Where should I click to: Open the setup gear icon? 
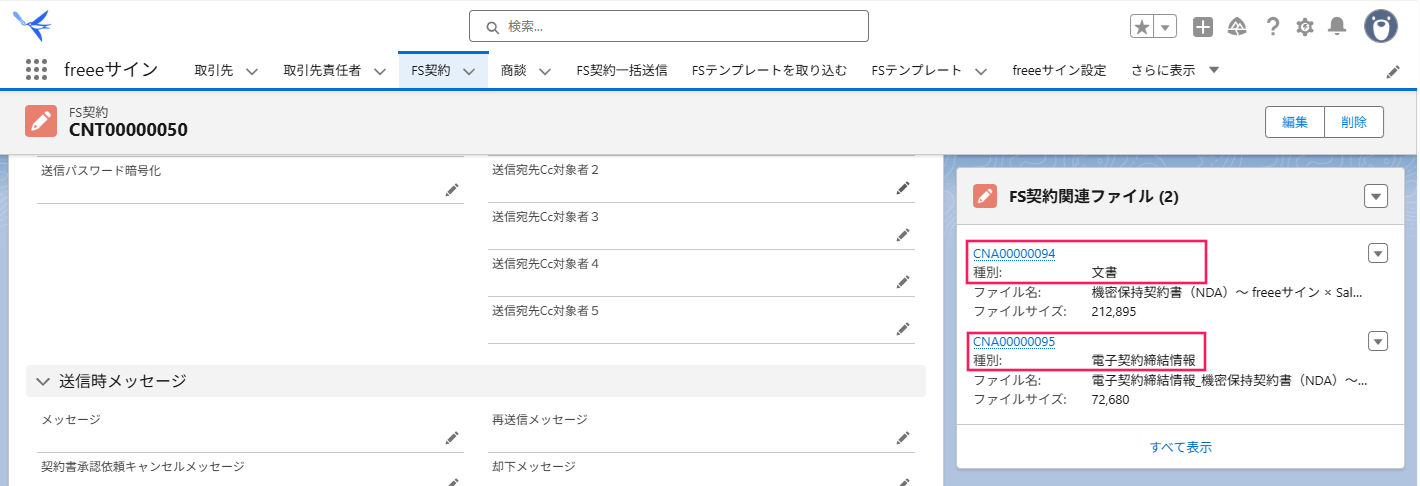click(1305, 27)
